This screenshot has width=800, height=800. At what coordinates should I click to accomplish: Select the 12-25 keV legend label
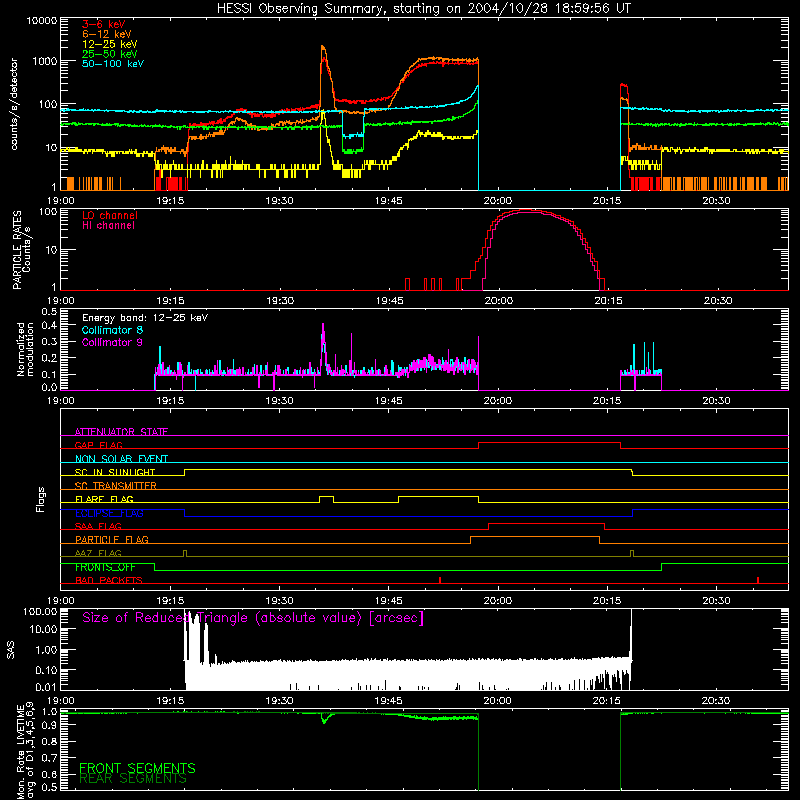[x=109, y=44]
